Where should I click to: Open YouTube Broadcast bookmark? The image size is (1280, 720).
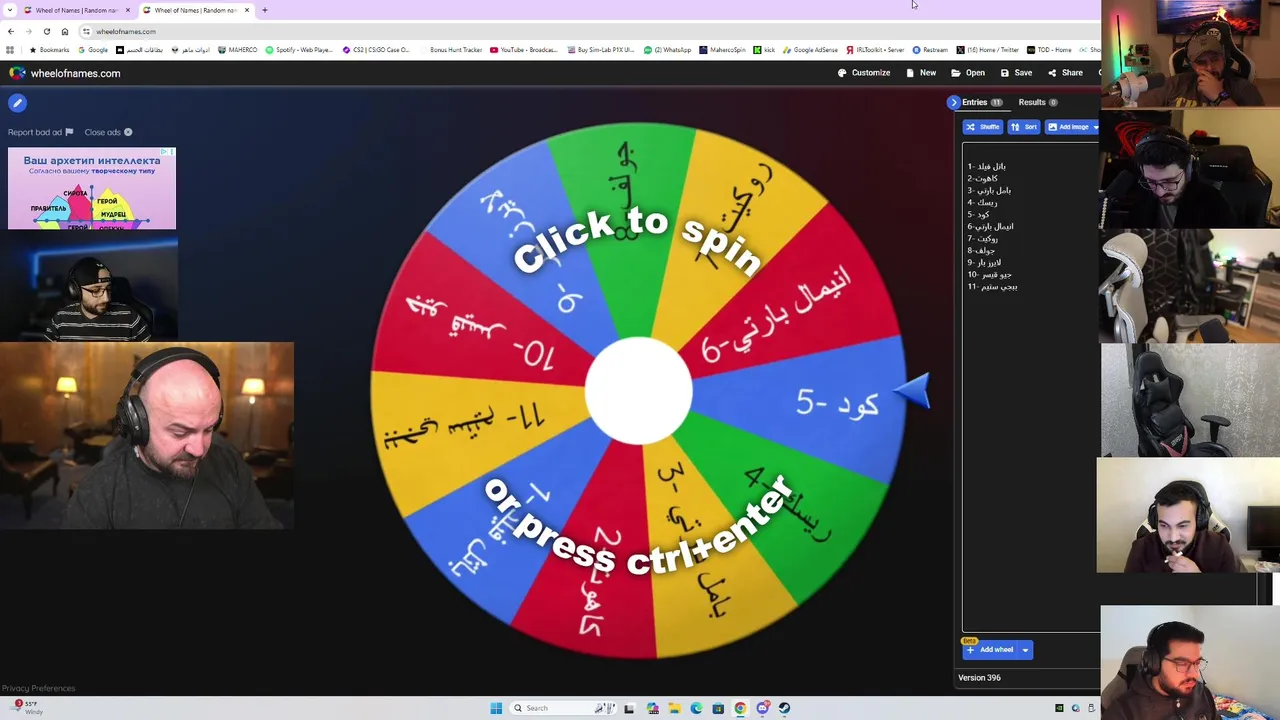point(524,50)
